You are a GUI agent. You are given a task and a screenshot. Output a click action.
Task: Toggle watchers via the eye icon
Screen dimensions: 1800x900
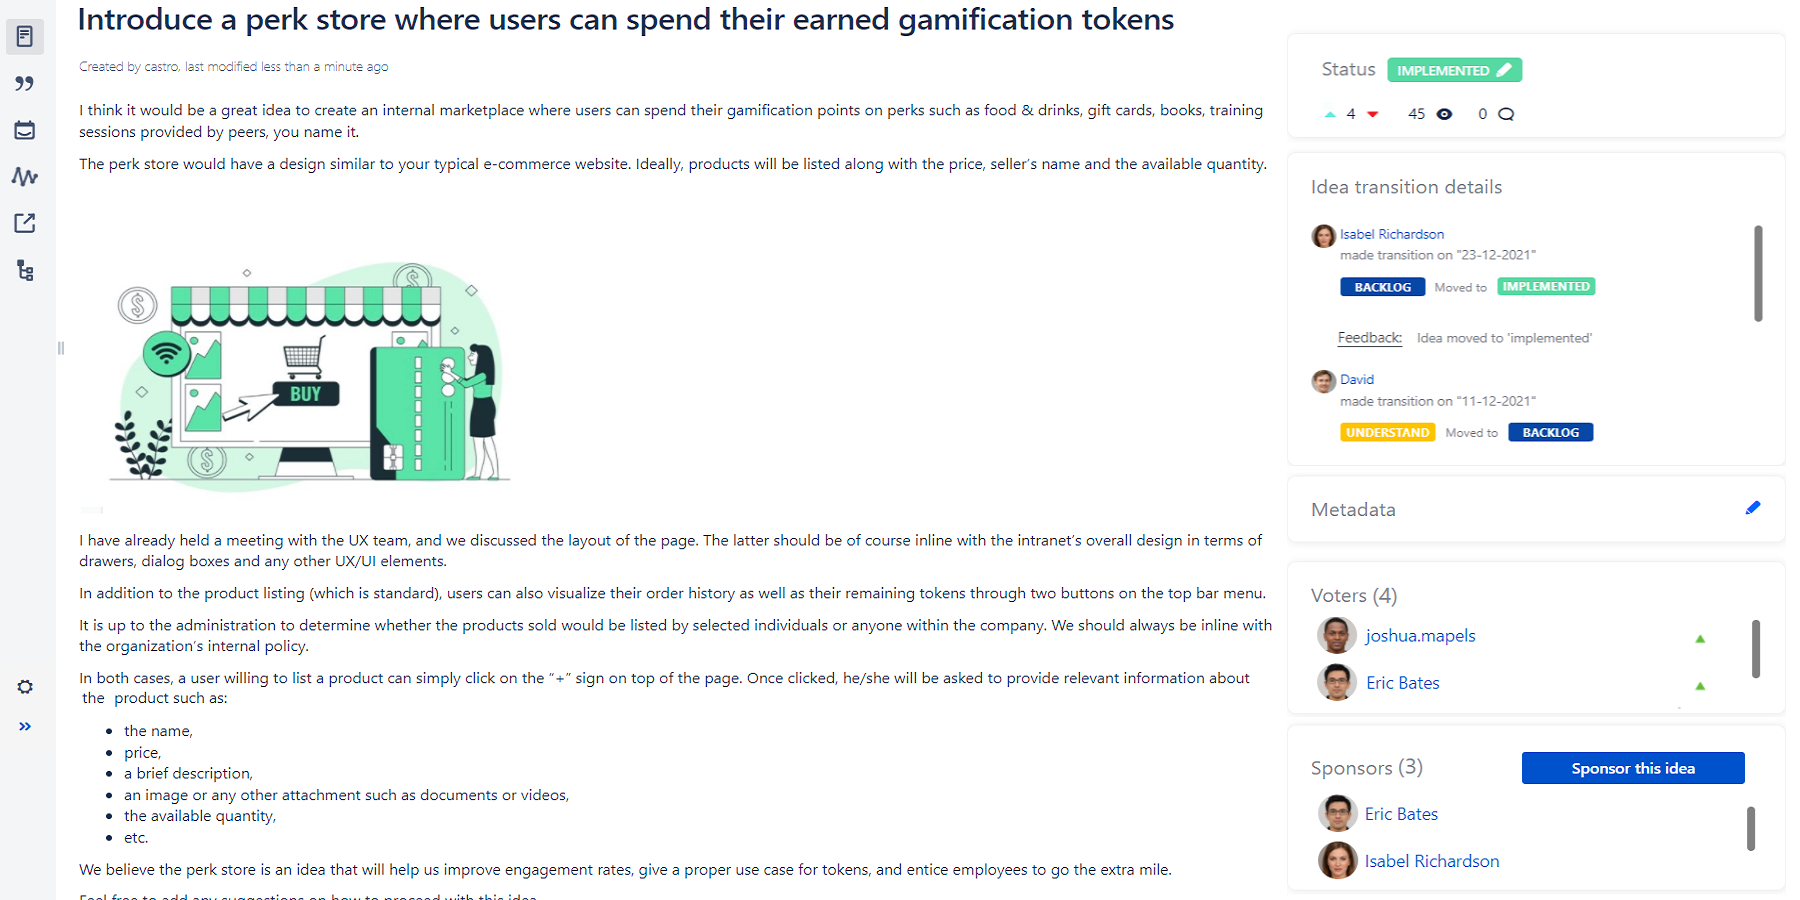pyautogui.click(x=1444, y=114)
